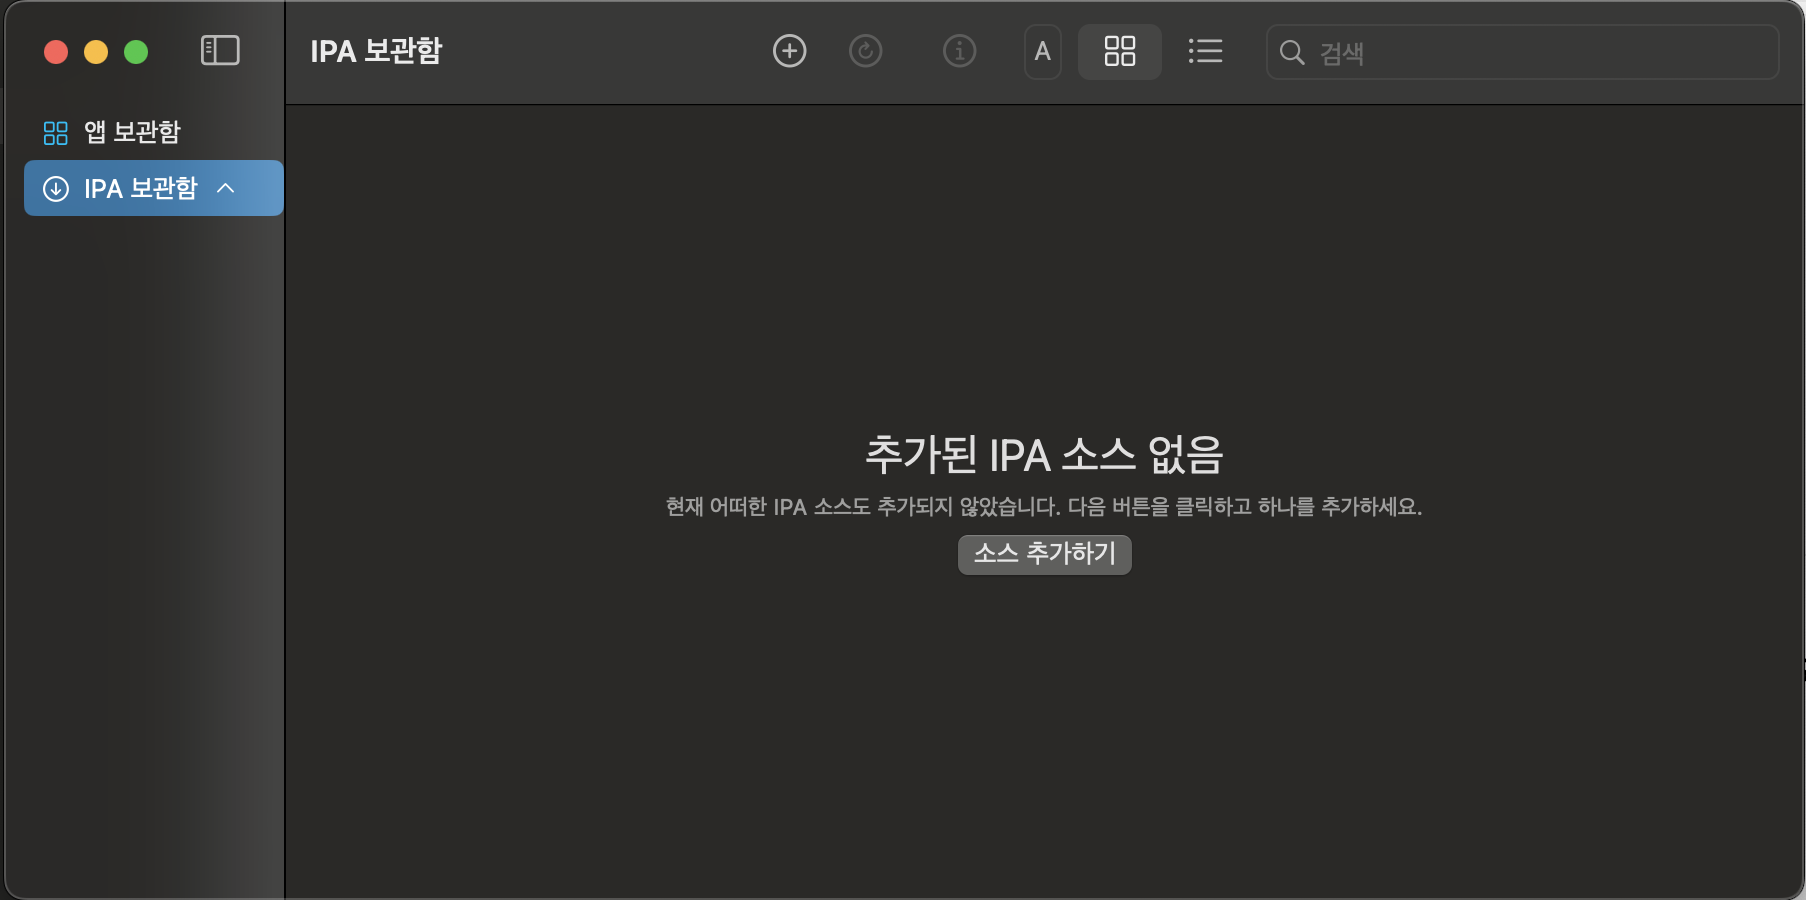
Task: Click the magnifying glass search icon
Action: (1292, 52)
